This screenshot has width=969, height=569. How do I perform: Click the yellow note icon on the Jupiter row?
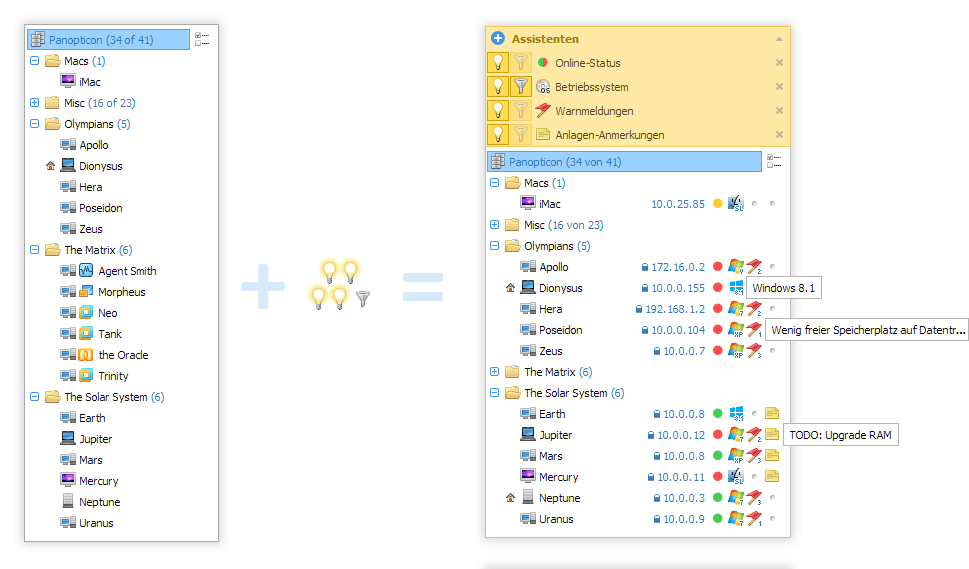(x=772, y=435)
